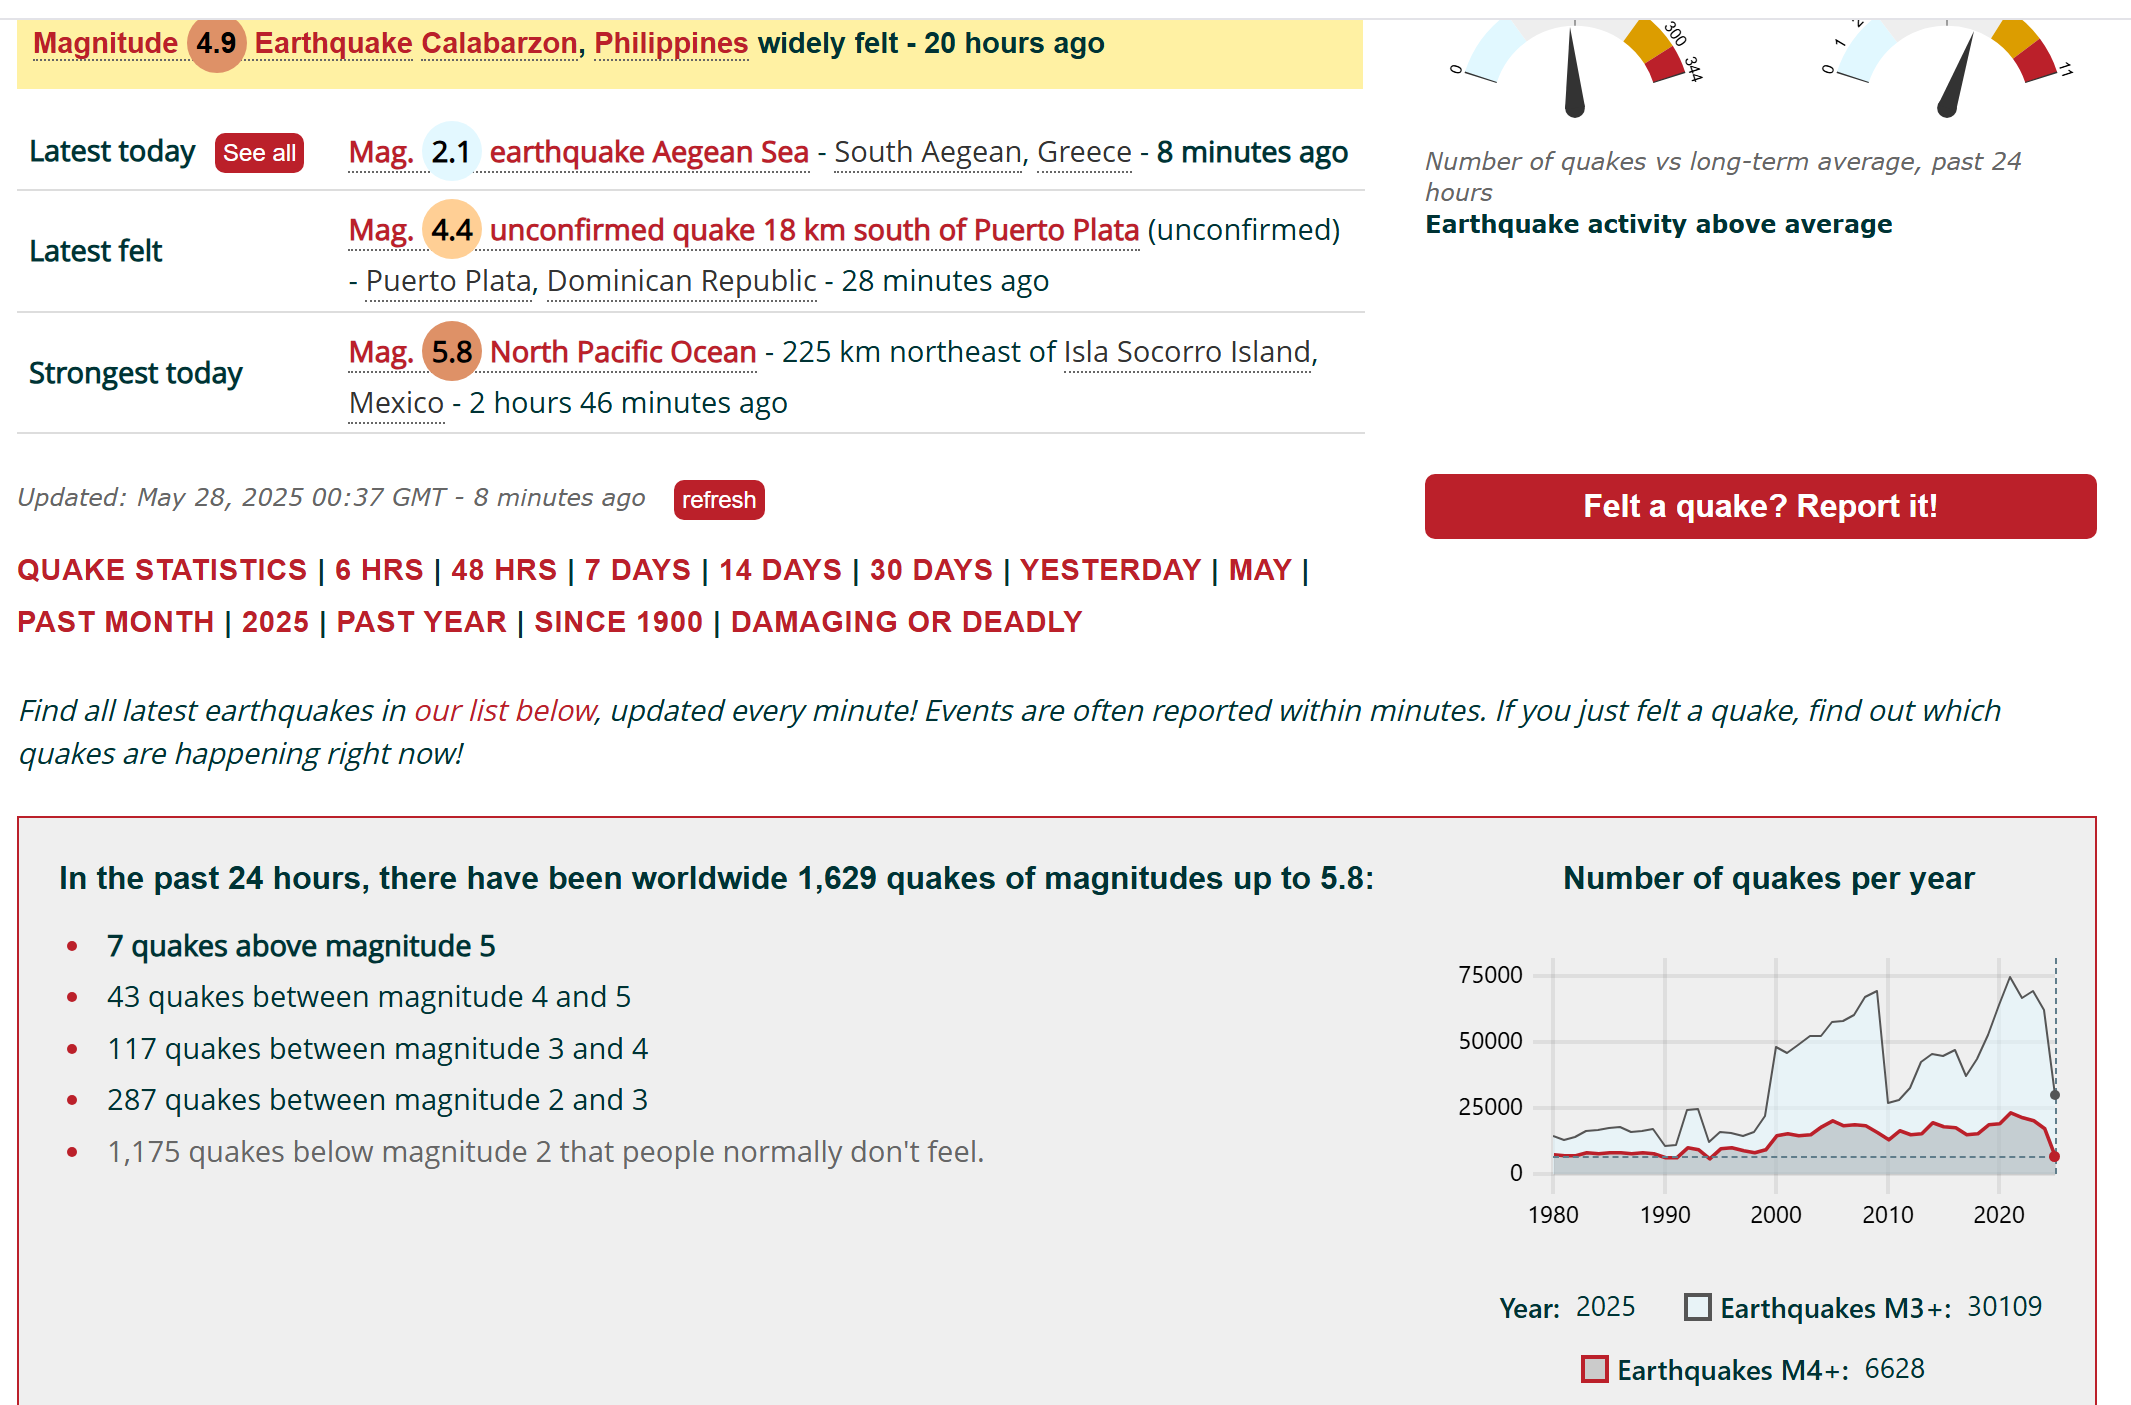
Task: Select the SINCE 1900 statistics link
Action: pyautogui.click(x=618, y=622)
